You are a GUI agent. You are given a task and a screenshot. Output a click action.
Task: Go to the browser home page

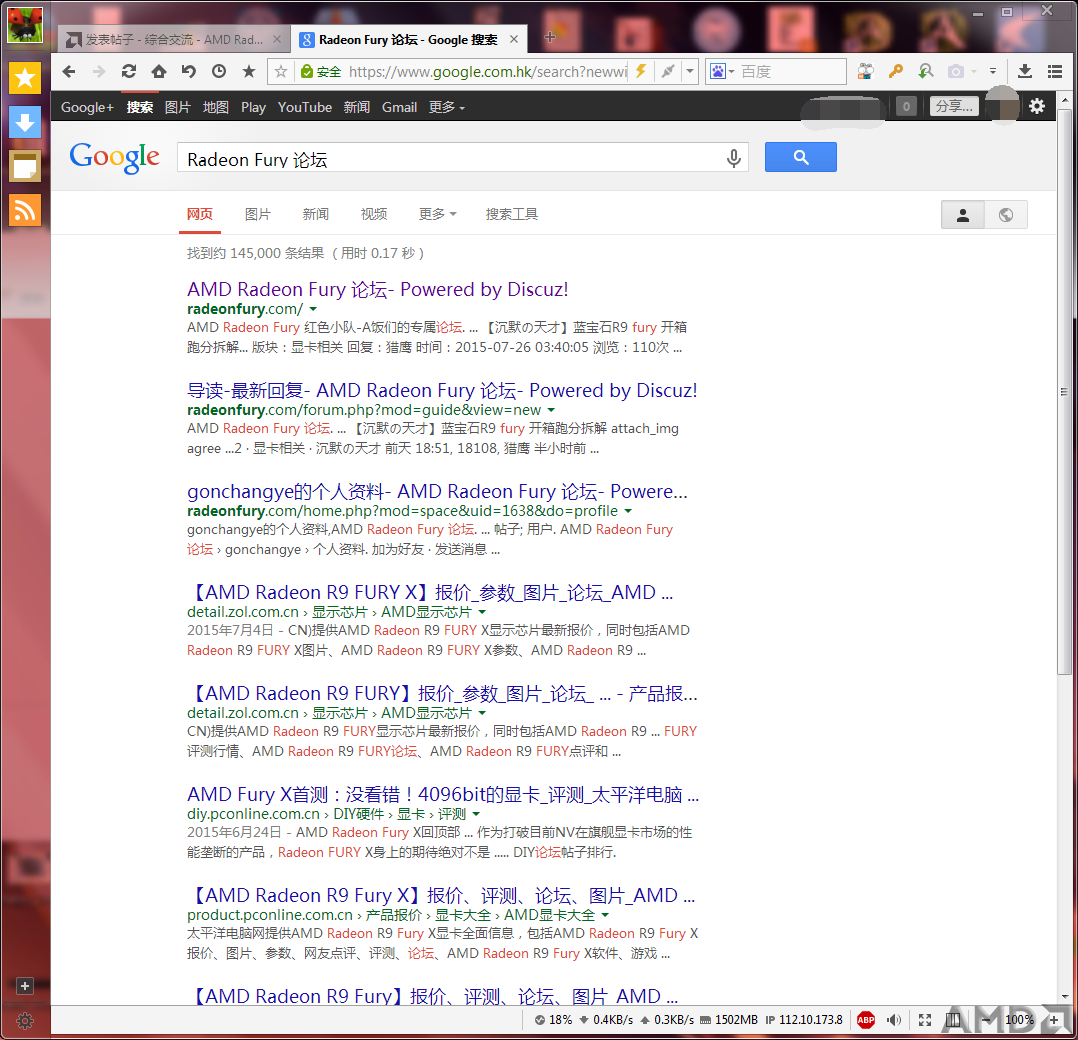coord(159,71)
